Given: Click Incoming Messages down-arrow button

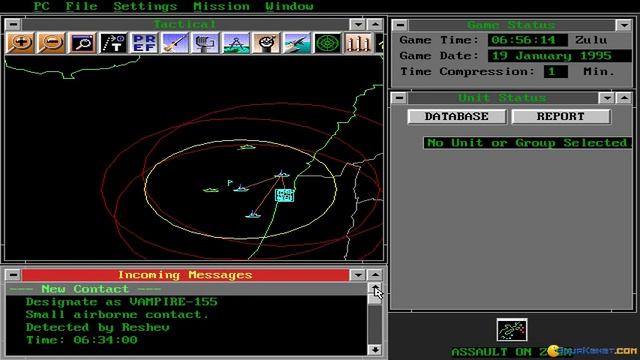Looking at the screenshot, I should [358, 275].
